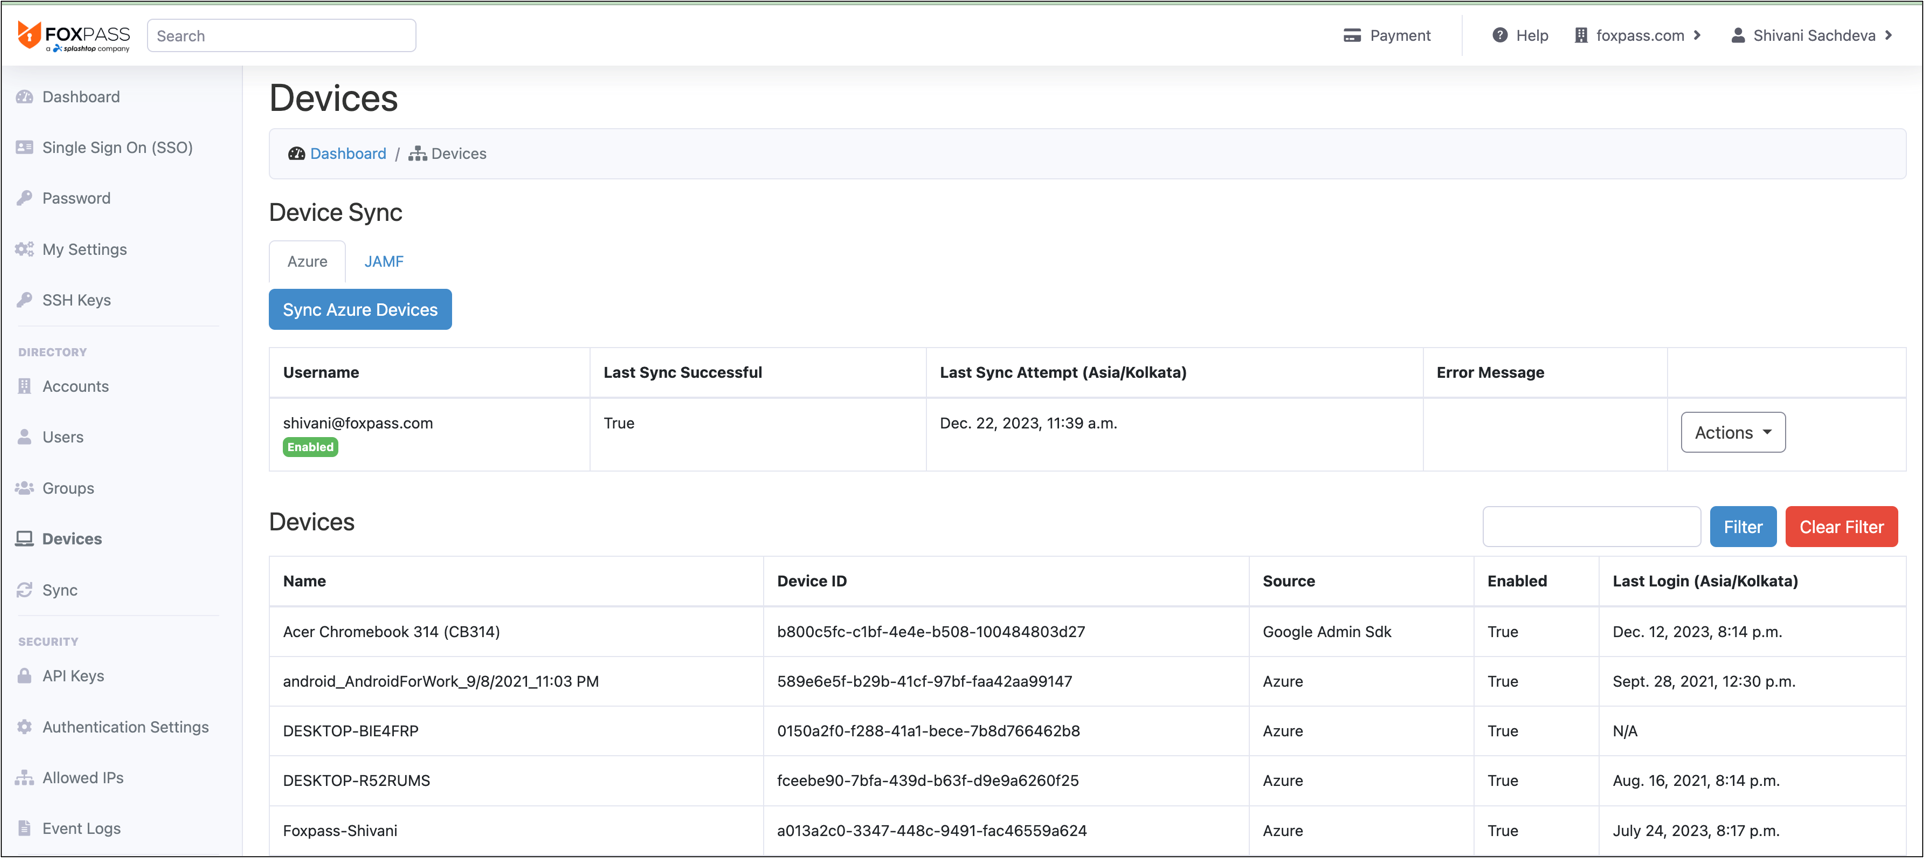This screenshot has height=858, width=1924.
Task: Go to Allowed IPs
Action: 82,778
